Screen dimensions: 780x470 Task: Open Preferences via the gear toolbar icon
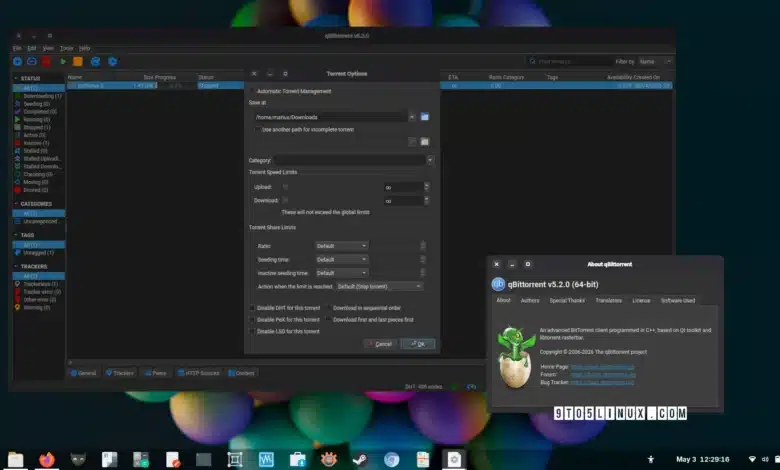click(x=112, y=61)
